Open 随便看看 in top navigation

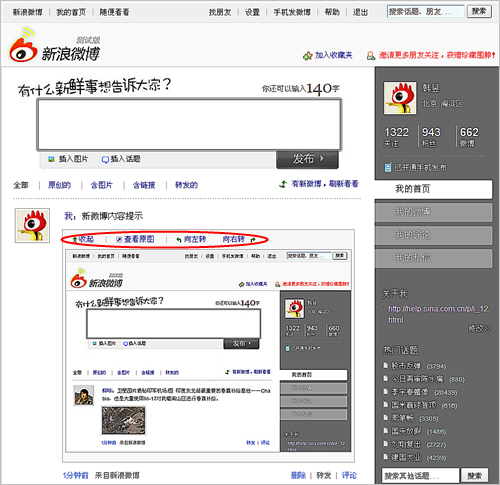[114, 12]
